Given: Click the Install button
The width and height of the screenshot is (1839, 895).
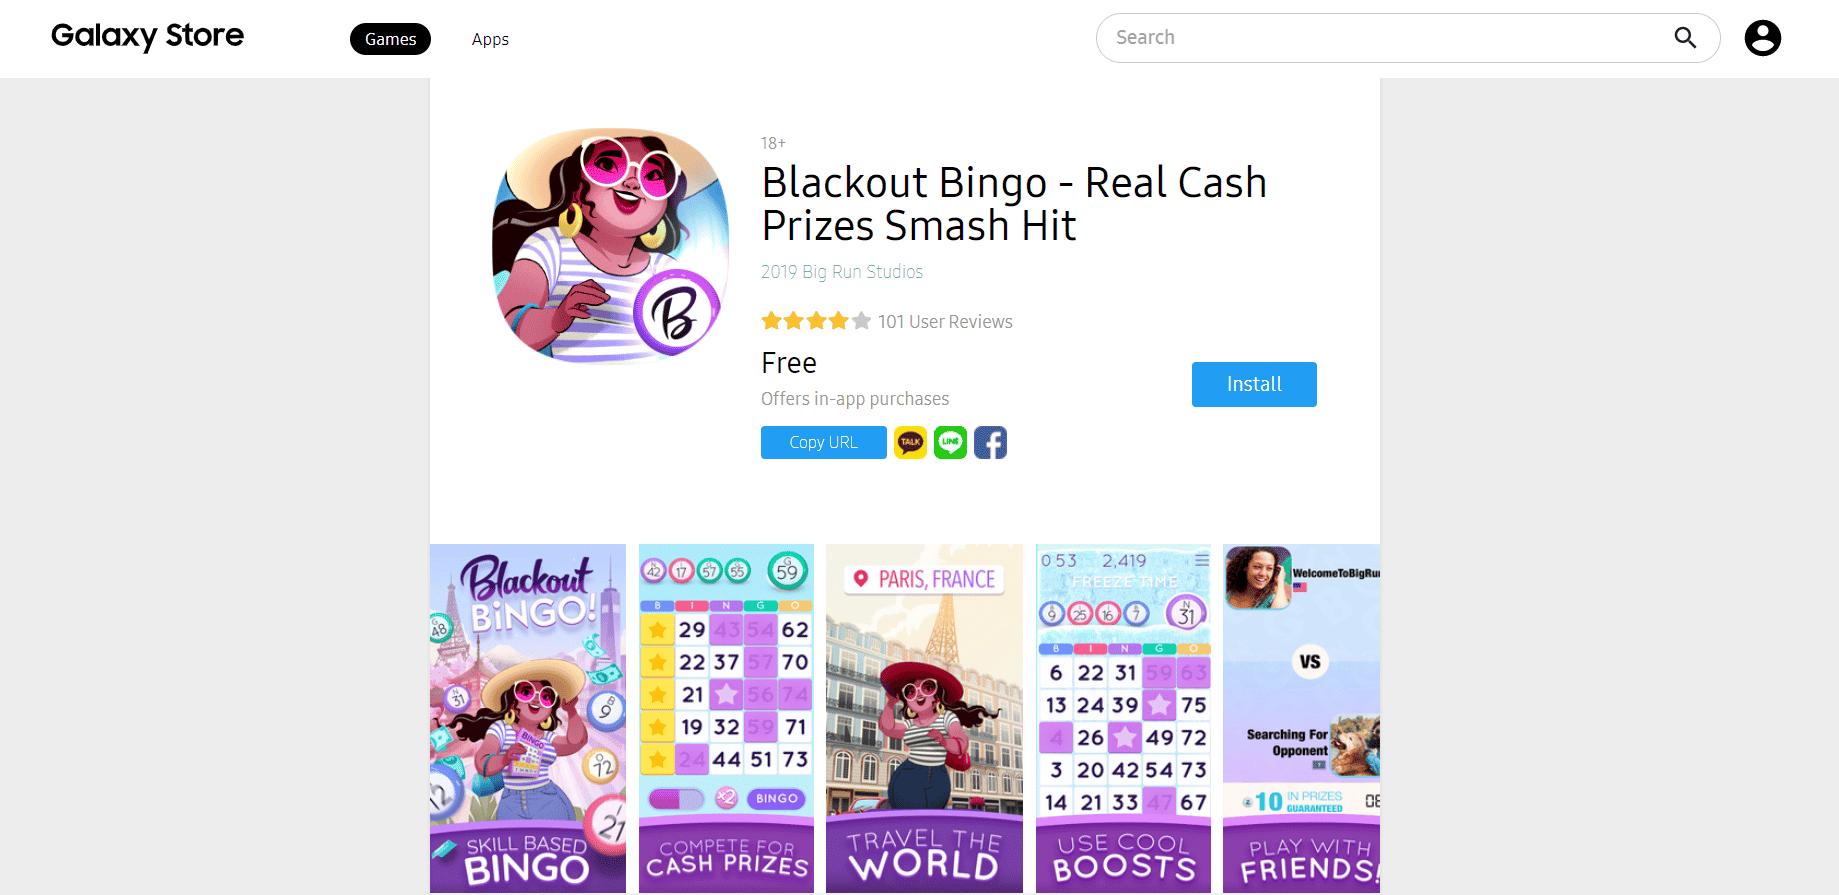Looking at the screenshot, I should (1254, 384).
